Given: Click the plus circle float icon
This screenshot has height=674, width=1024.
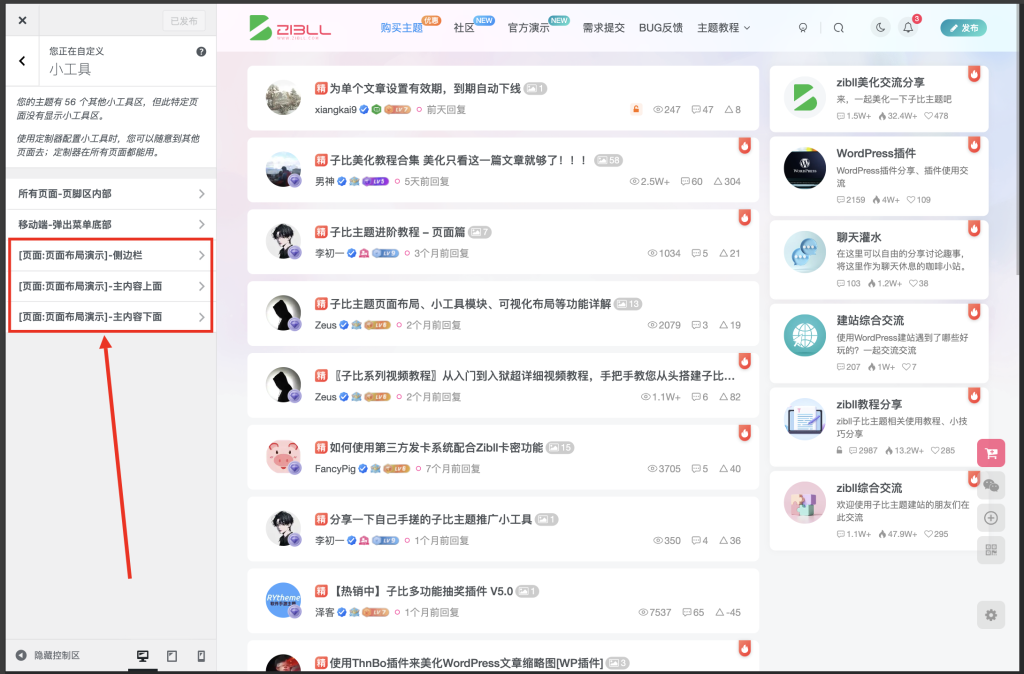Looking at the screenshot, I should tap(991, 518).
